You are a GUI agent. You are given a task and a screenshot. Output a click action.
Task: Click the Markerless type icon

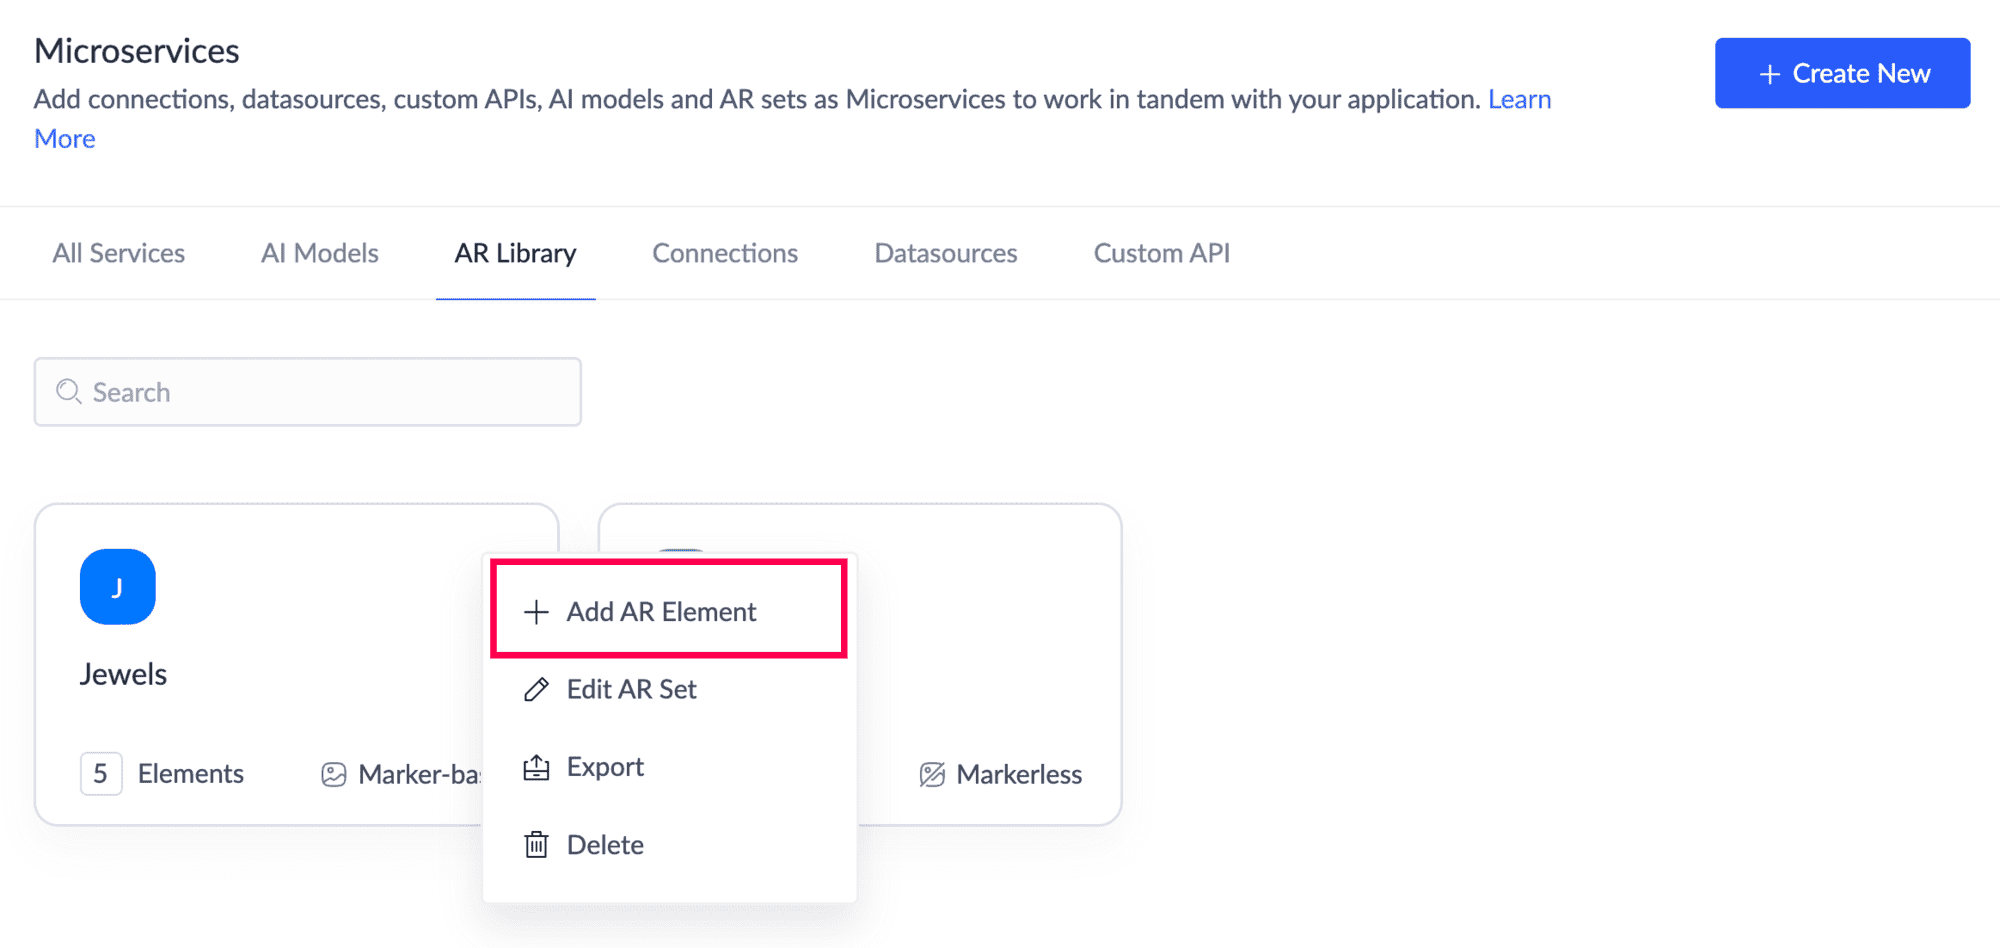932,775
